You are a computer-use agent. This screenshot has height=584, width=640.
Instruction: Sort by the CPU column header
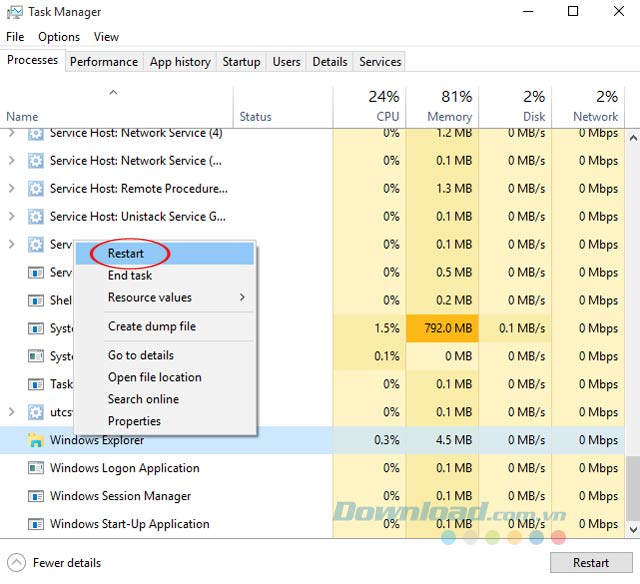coord(369,108)
